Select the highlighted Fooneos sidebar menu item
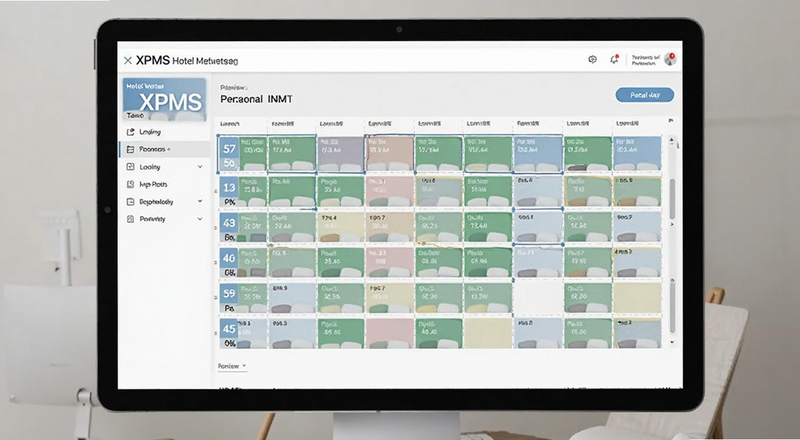 point(164,149)
